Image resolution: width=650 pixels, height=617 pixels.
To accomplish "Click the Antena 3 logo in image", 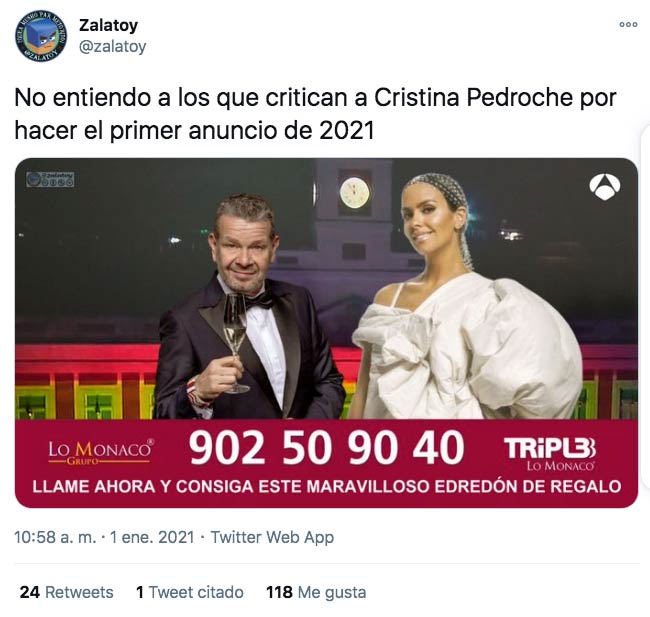I will pos(605,187).
